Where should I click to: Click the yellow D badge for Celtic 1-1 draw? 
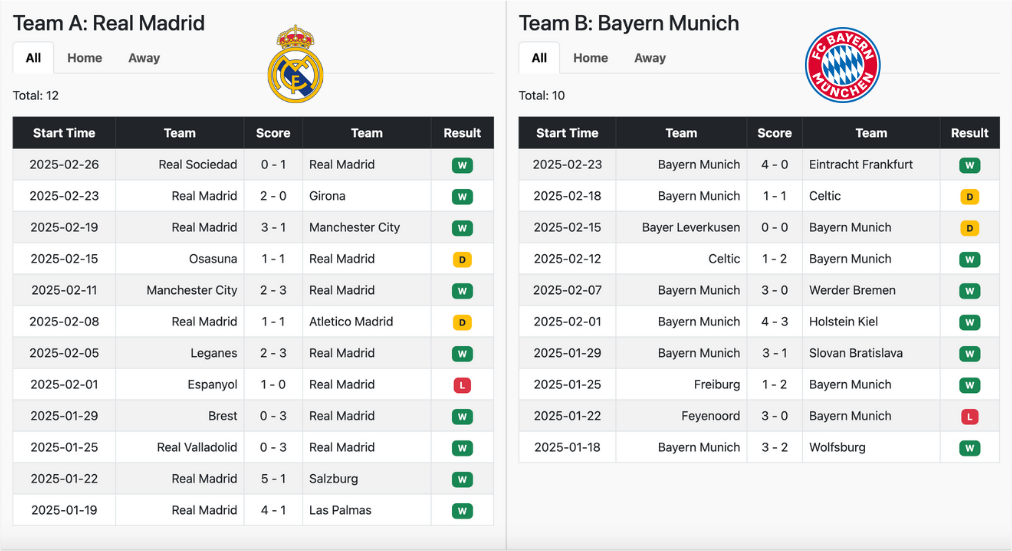[x=969, y=197]
